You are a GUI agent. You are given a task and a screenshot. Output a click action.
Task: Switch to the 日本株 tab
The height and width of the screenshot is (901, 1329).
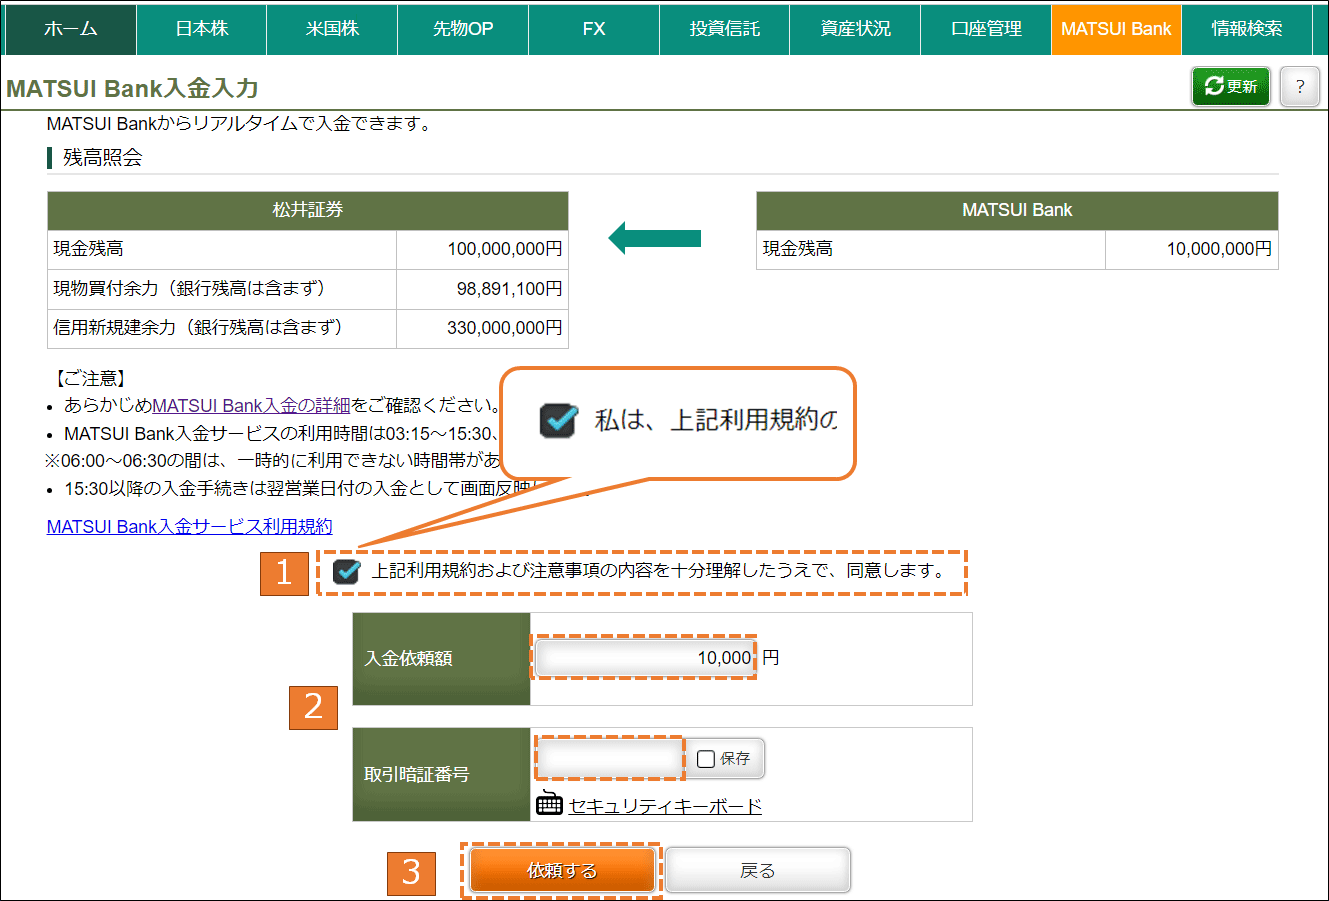(x=202, y=29)
